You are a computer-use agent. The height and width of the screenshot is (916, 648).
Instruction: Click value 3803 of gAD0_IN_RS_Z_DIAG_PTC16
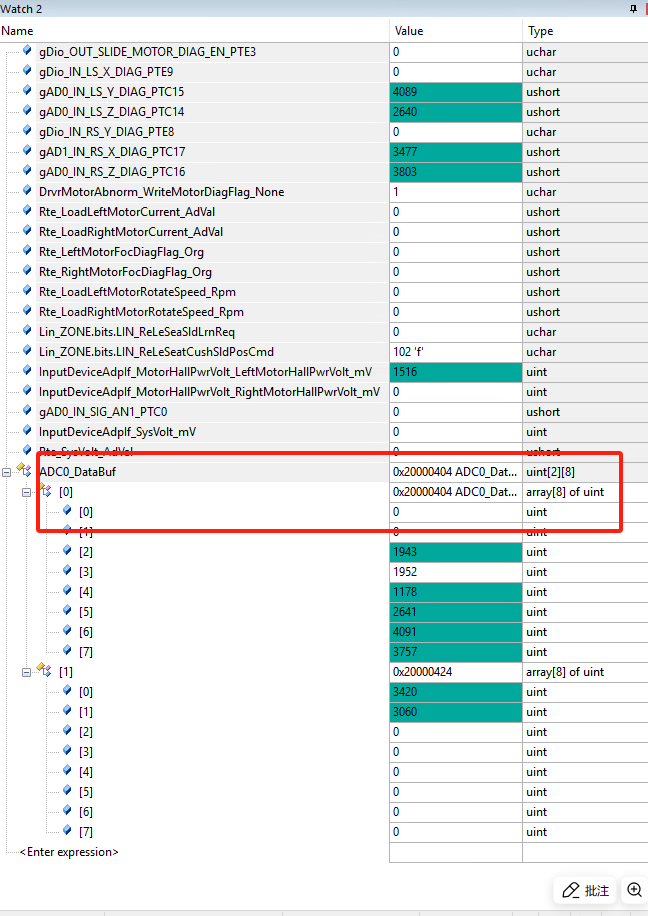coord(456,172)
